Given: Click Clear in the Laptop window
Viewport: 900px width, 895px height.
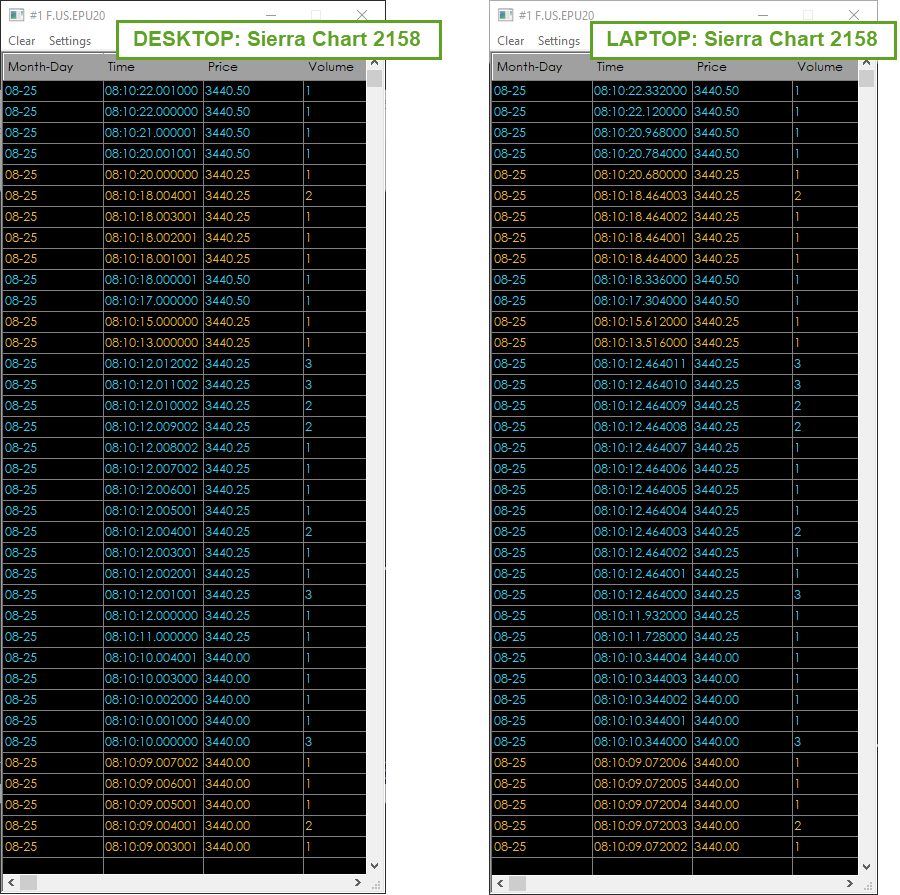Looking at the screenshot, I should pyautogui.click(x=511, y=41).
